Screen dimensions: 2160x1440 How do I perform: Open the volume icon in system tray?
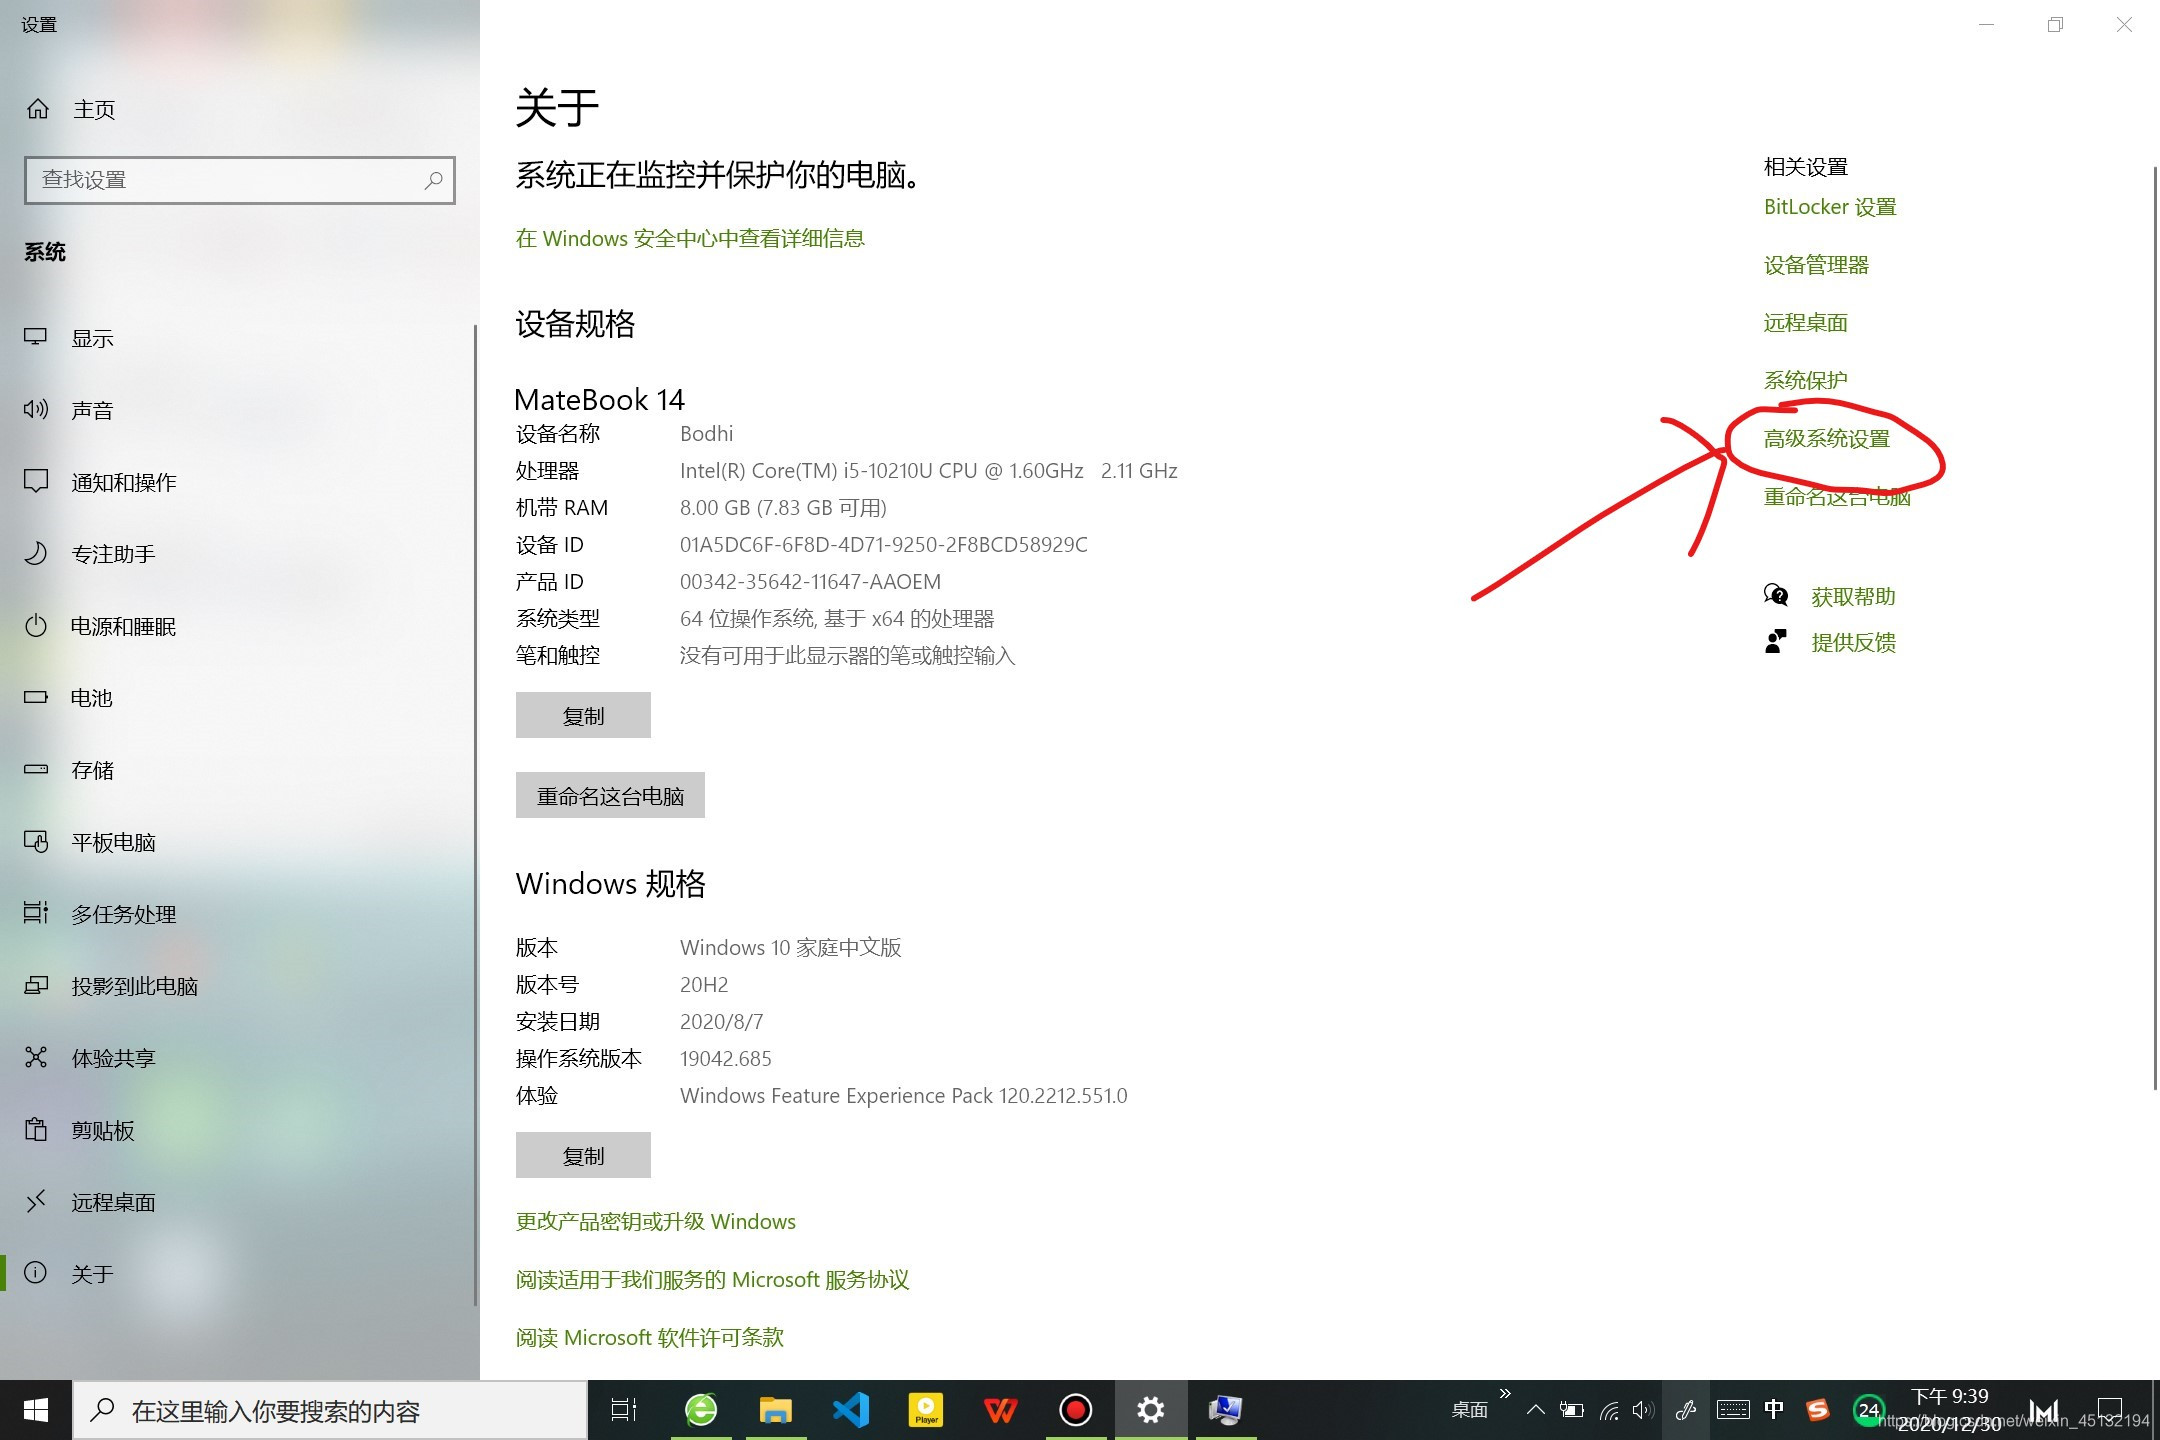pyautogui.click(x=1643, y=1410)
